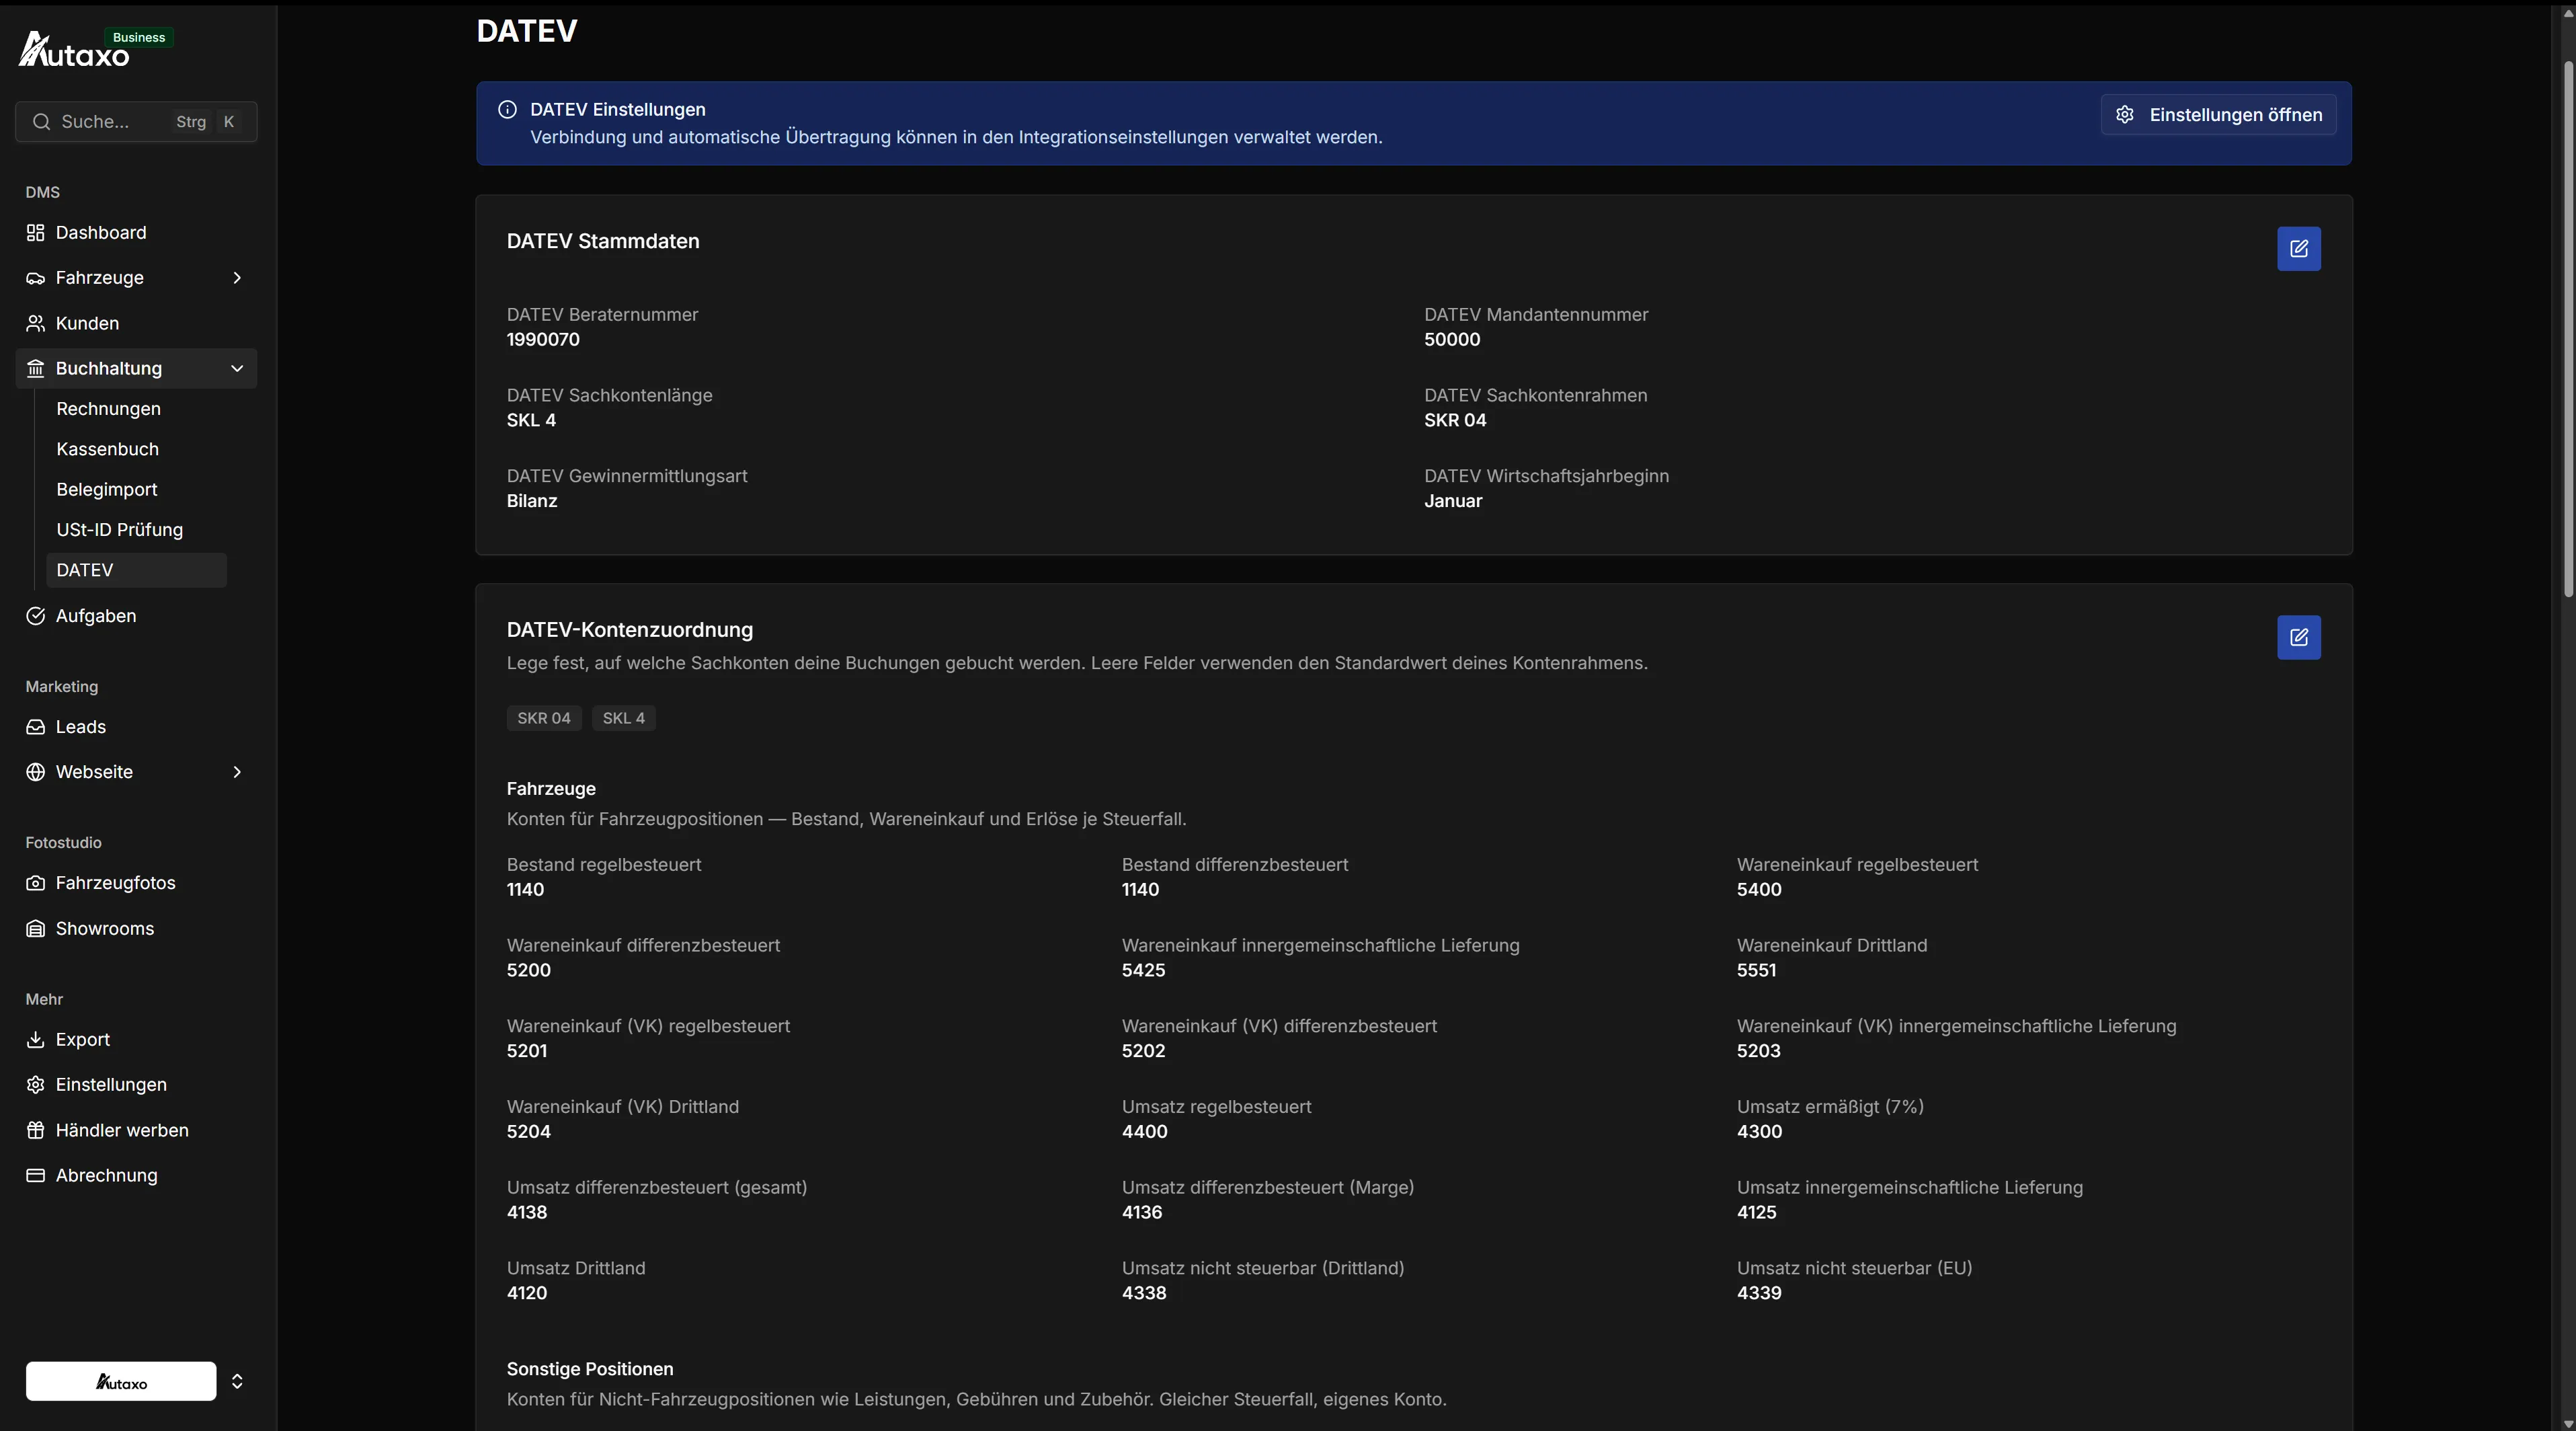Edit DATEV-Kontenzuordnung with pencil icon

tap(2299, 638)
